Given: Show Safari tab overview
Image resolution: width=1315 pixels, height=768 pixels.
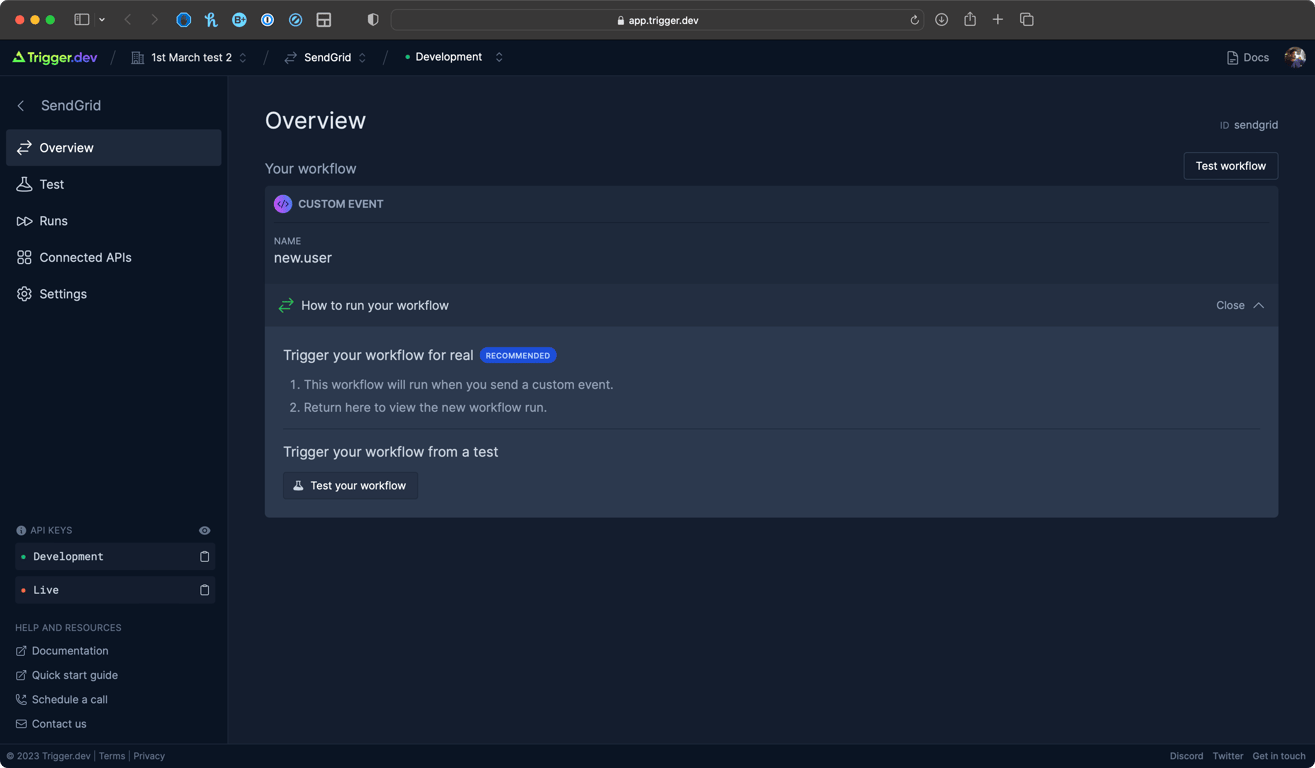Looking at the screenshot, I should 1026,20.
